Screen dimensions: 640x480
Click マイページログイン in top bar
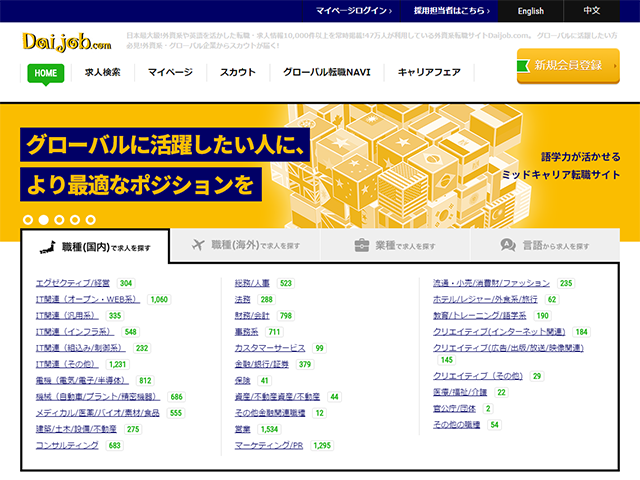(x=353, y=11)
